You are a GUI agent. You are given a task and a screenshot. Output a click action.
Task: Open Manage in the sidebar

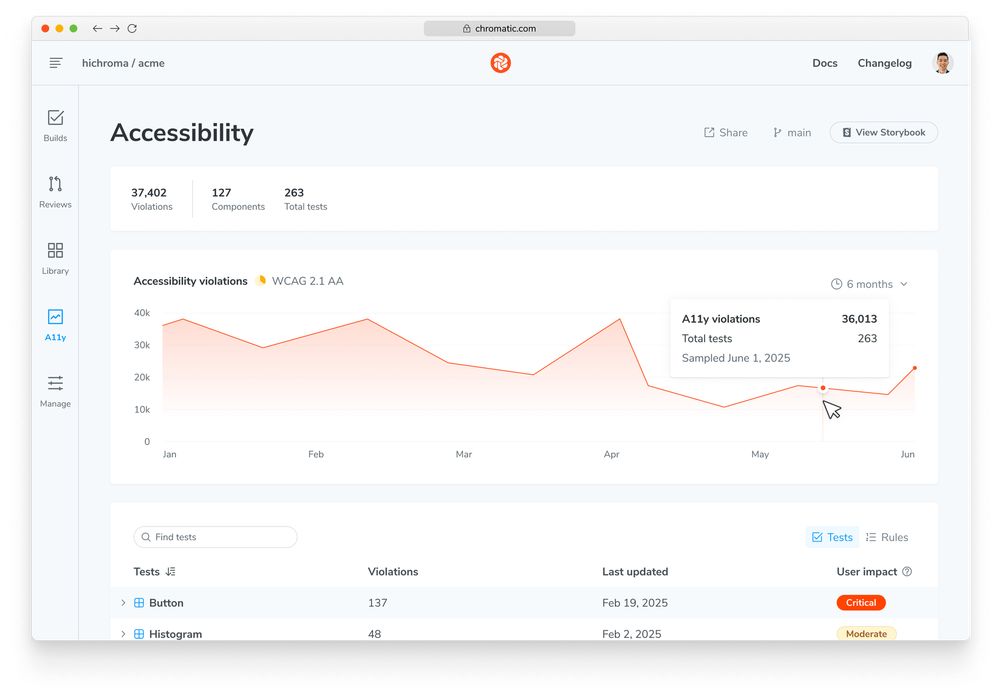(x=55, y=391)
